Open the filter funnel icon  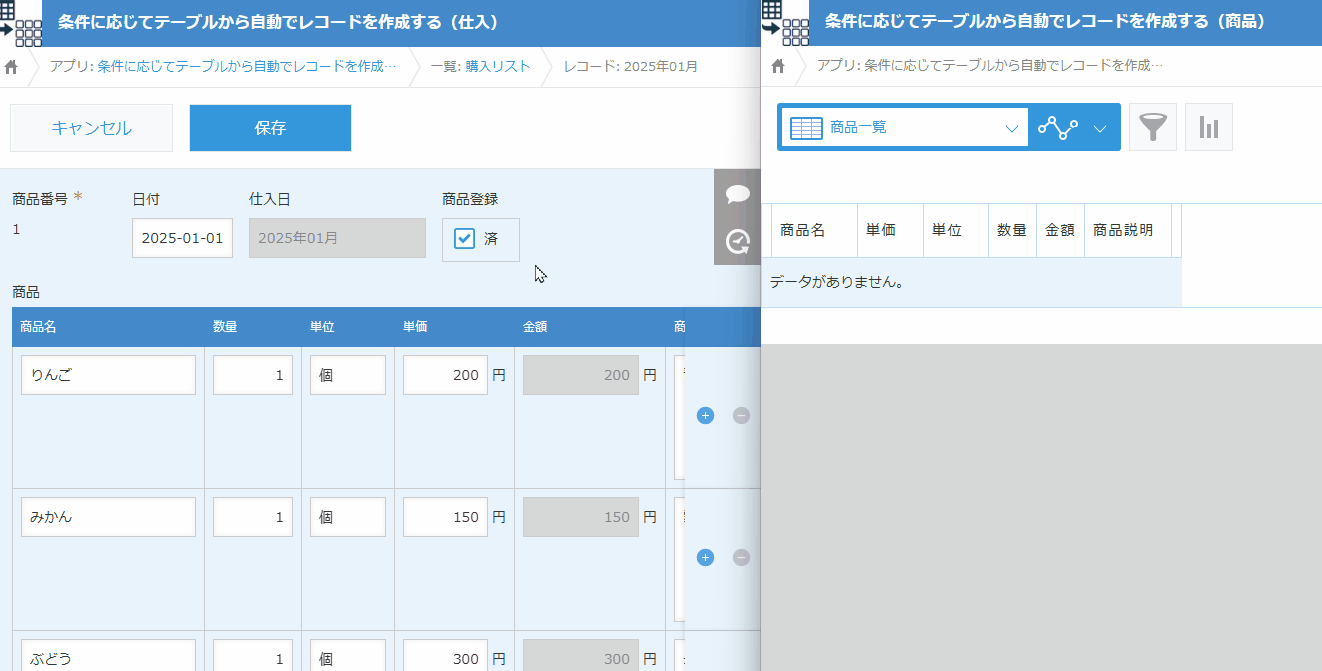[x=1153, y=127]
